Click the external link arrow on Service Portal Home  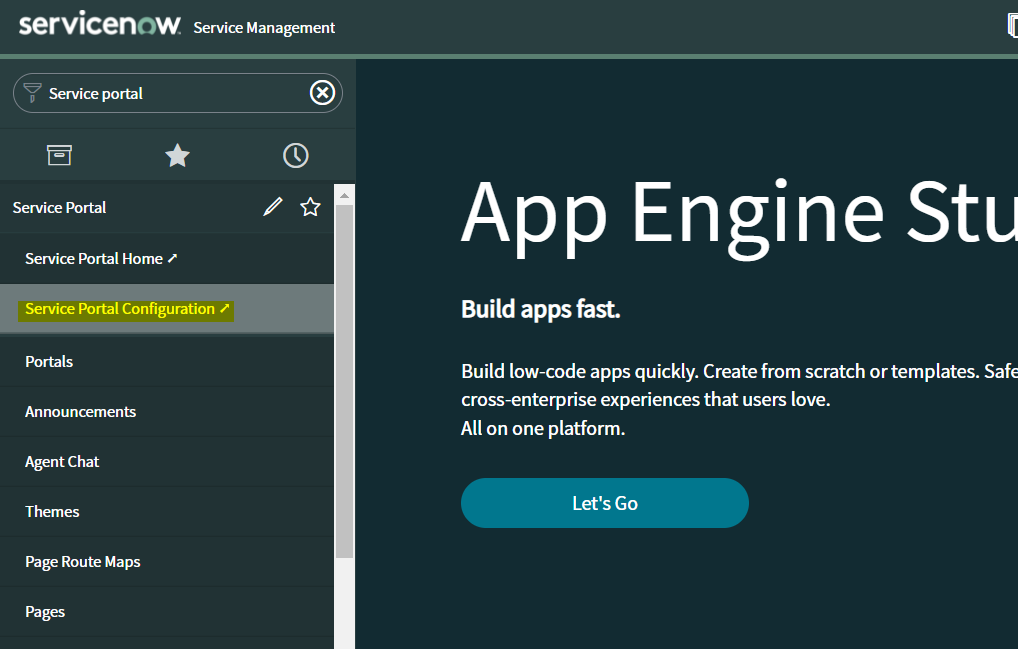(173, 257)
